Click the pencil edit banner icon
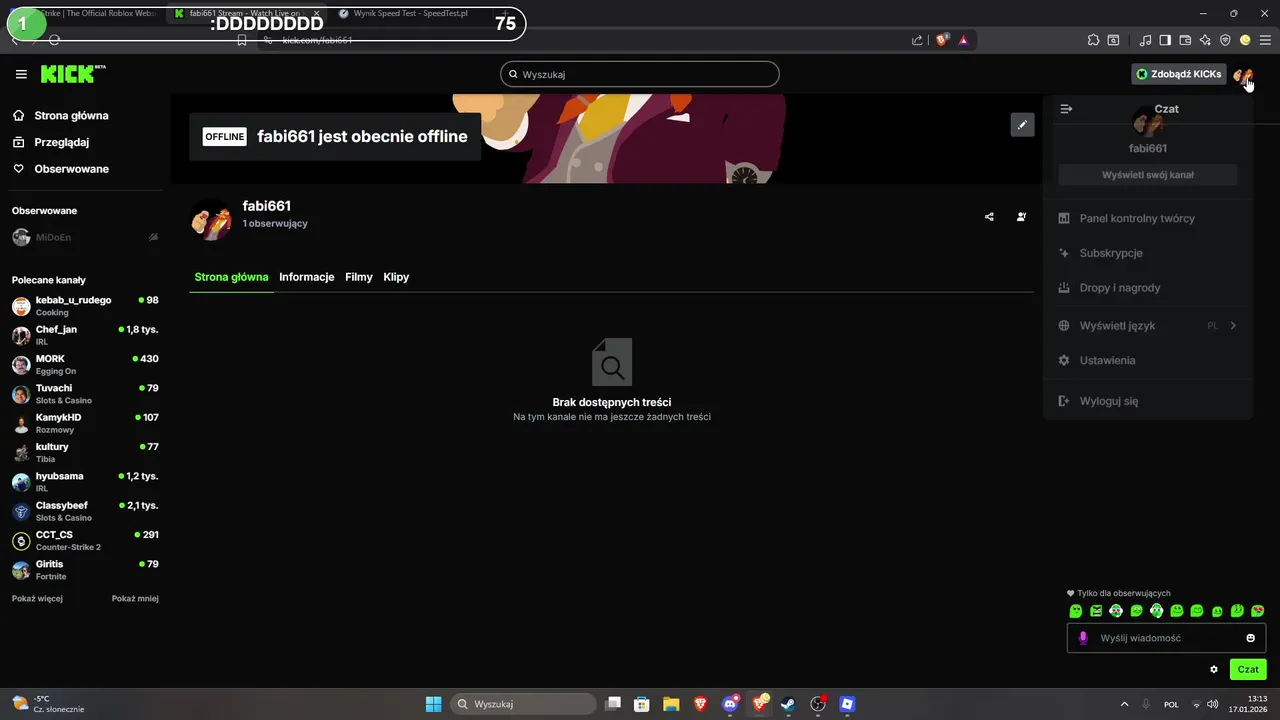Viewport: 1280px width, 720px height. 1022,125
